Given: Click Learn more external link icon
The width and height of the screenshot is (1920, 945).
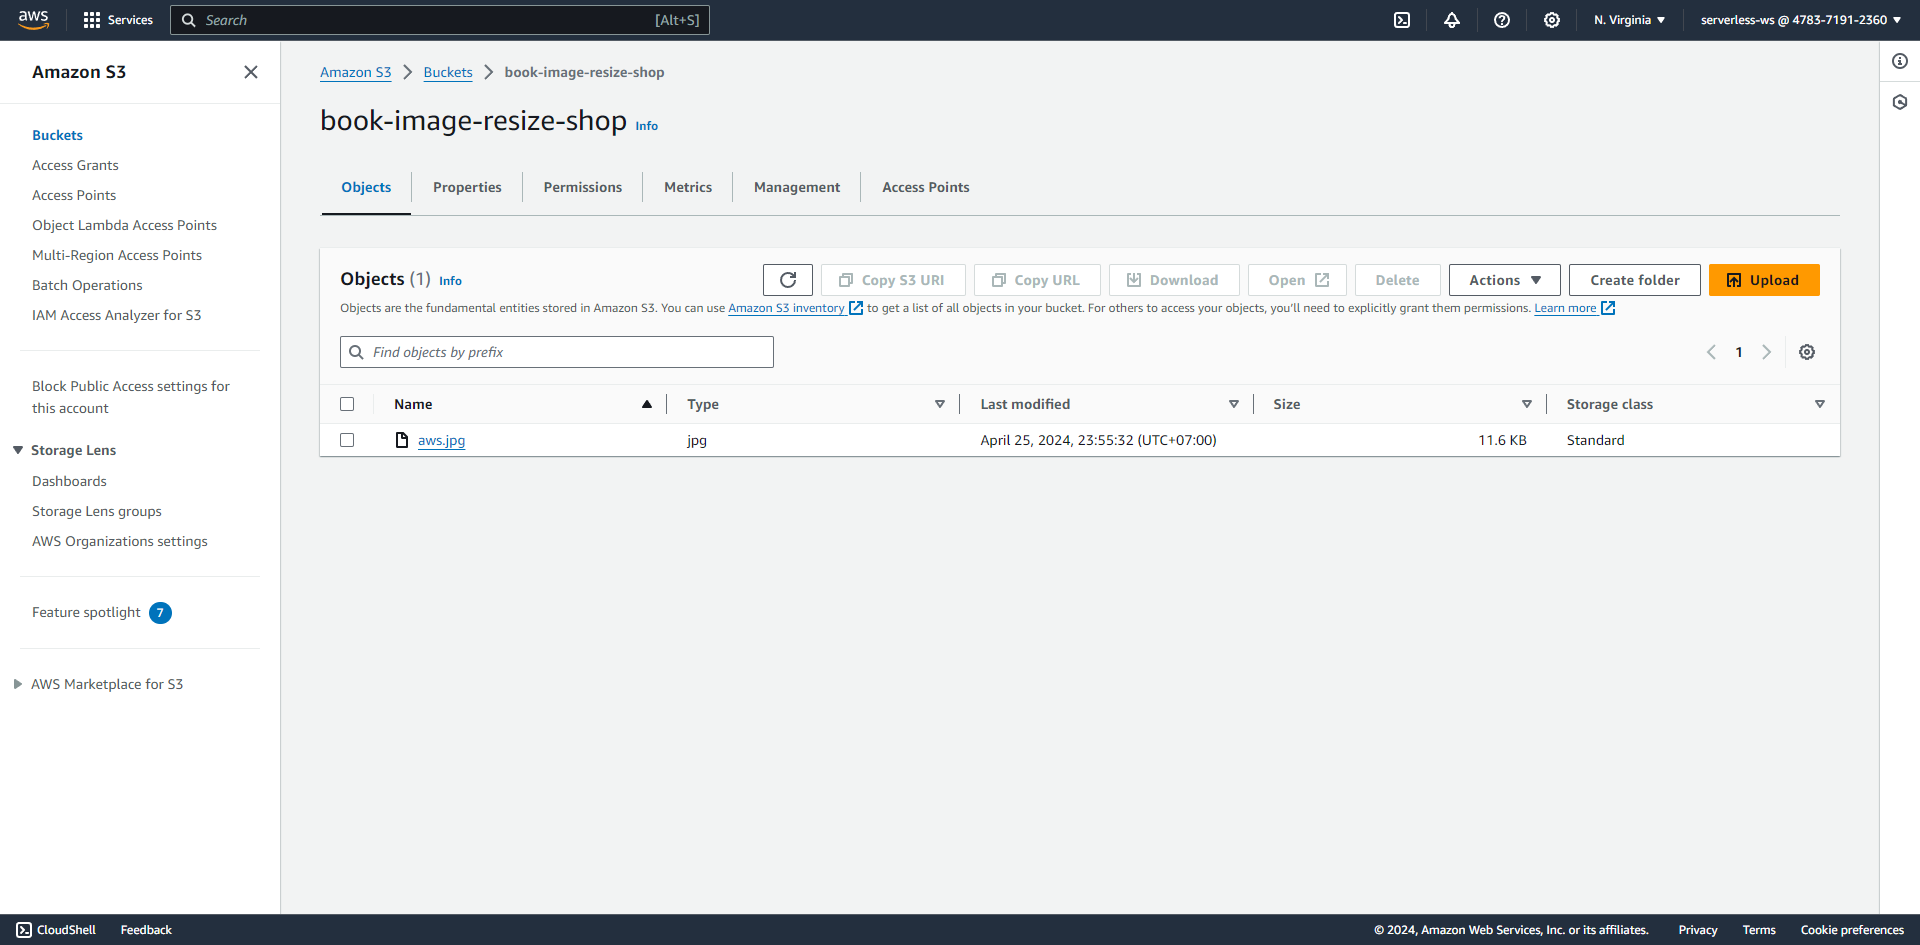Looking at the screenshot, I should (1608, 308).
